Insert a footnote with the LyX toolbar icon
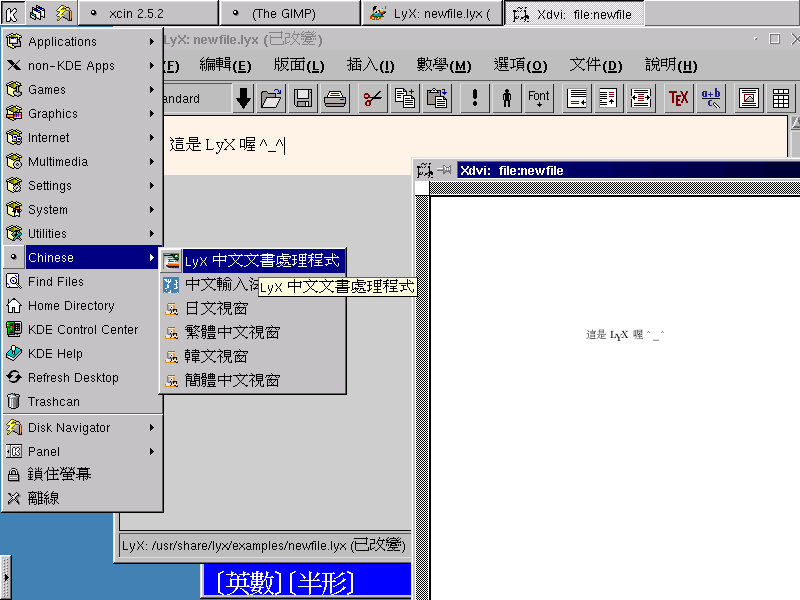The image size is (800, 600). (x=577, y=98)
